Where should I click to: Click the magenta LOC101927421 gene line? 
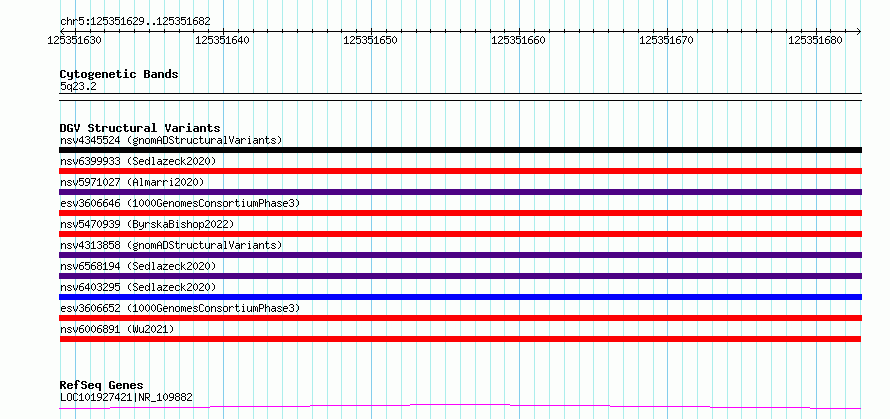click(x=460, y=406)
